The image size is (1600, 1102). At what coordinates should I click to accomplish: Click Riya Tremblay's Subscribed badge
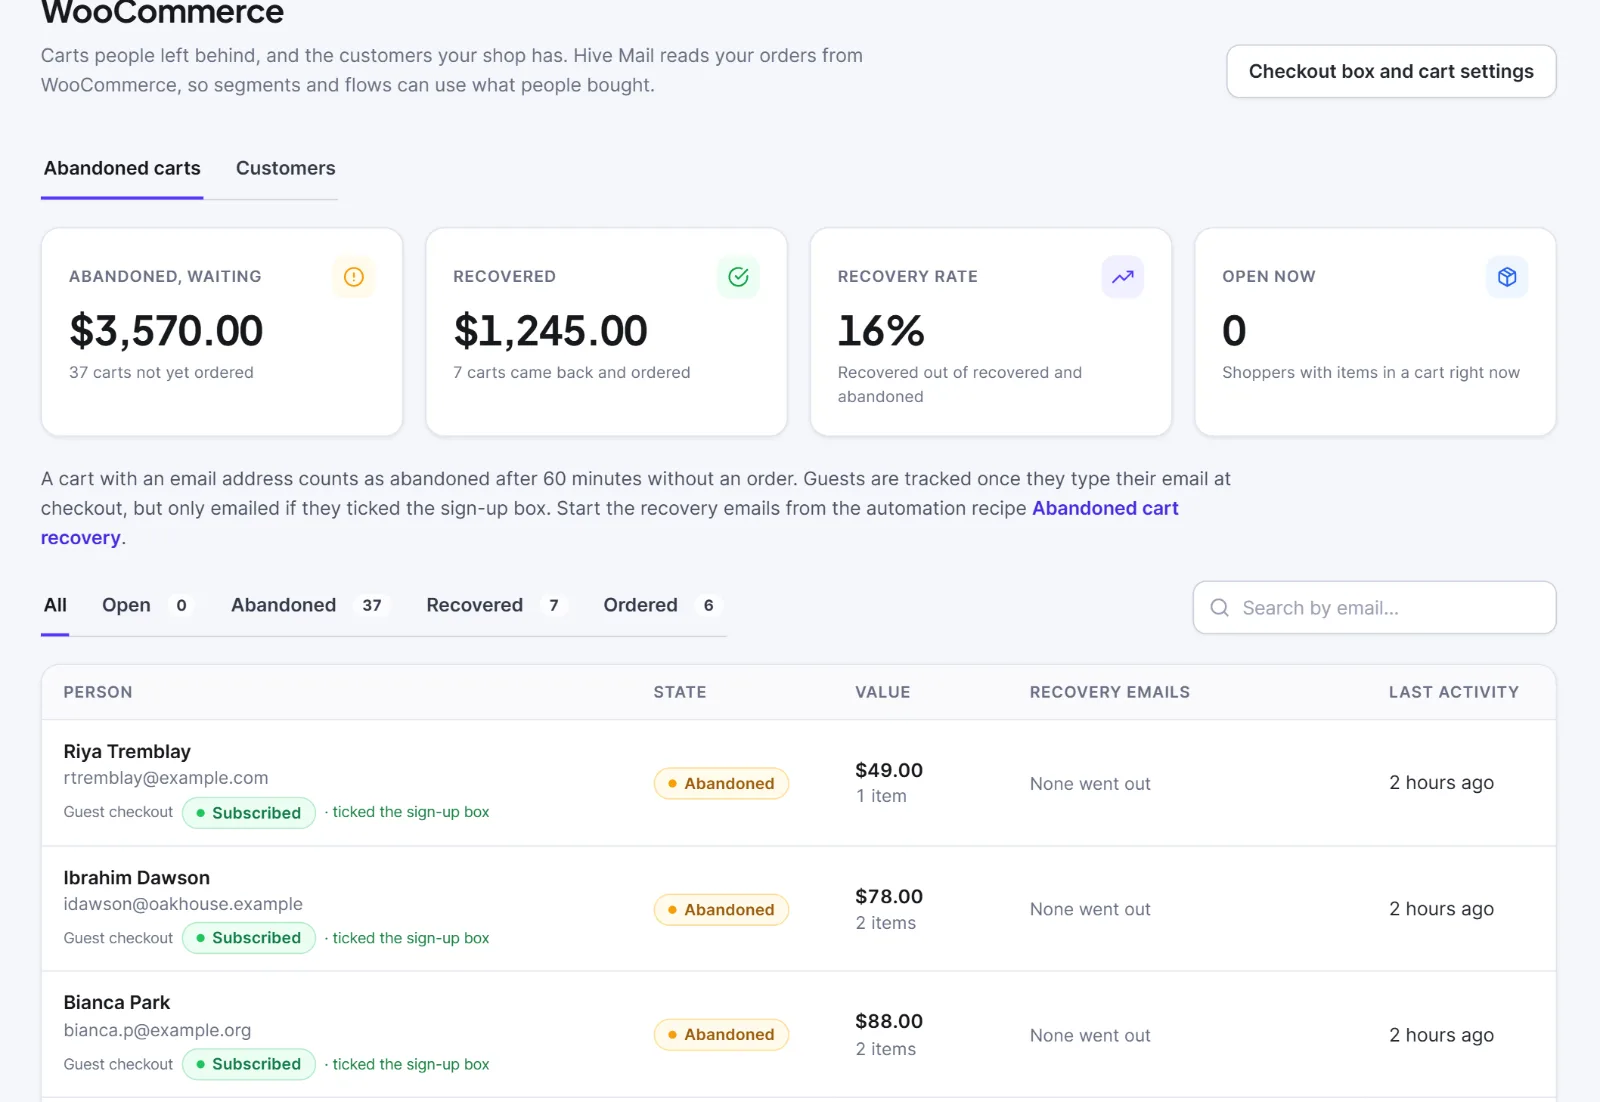click(249, 813)
